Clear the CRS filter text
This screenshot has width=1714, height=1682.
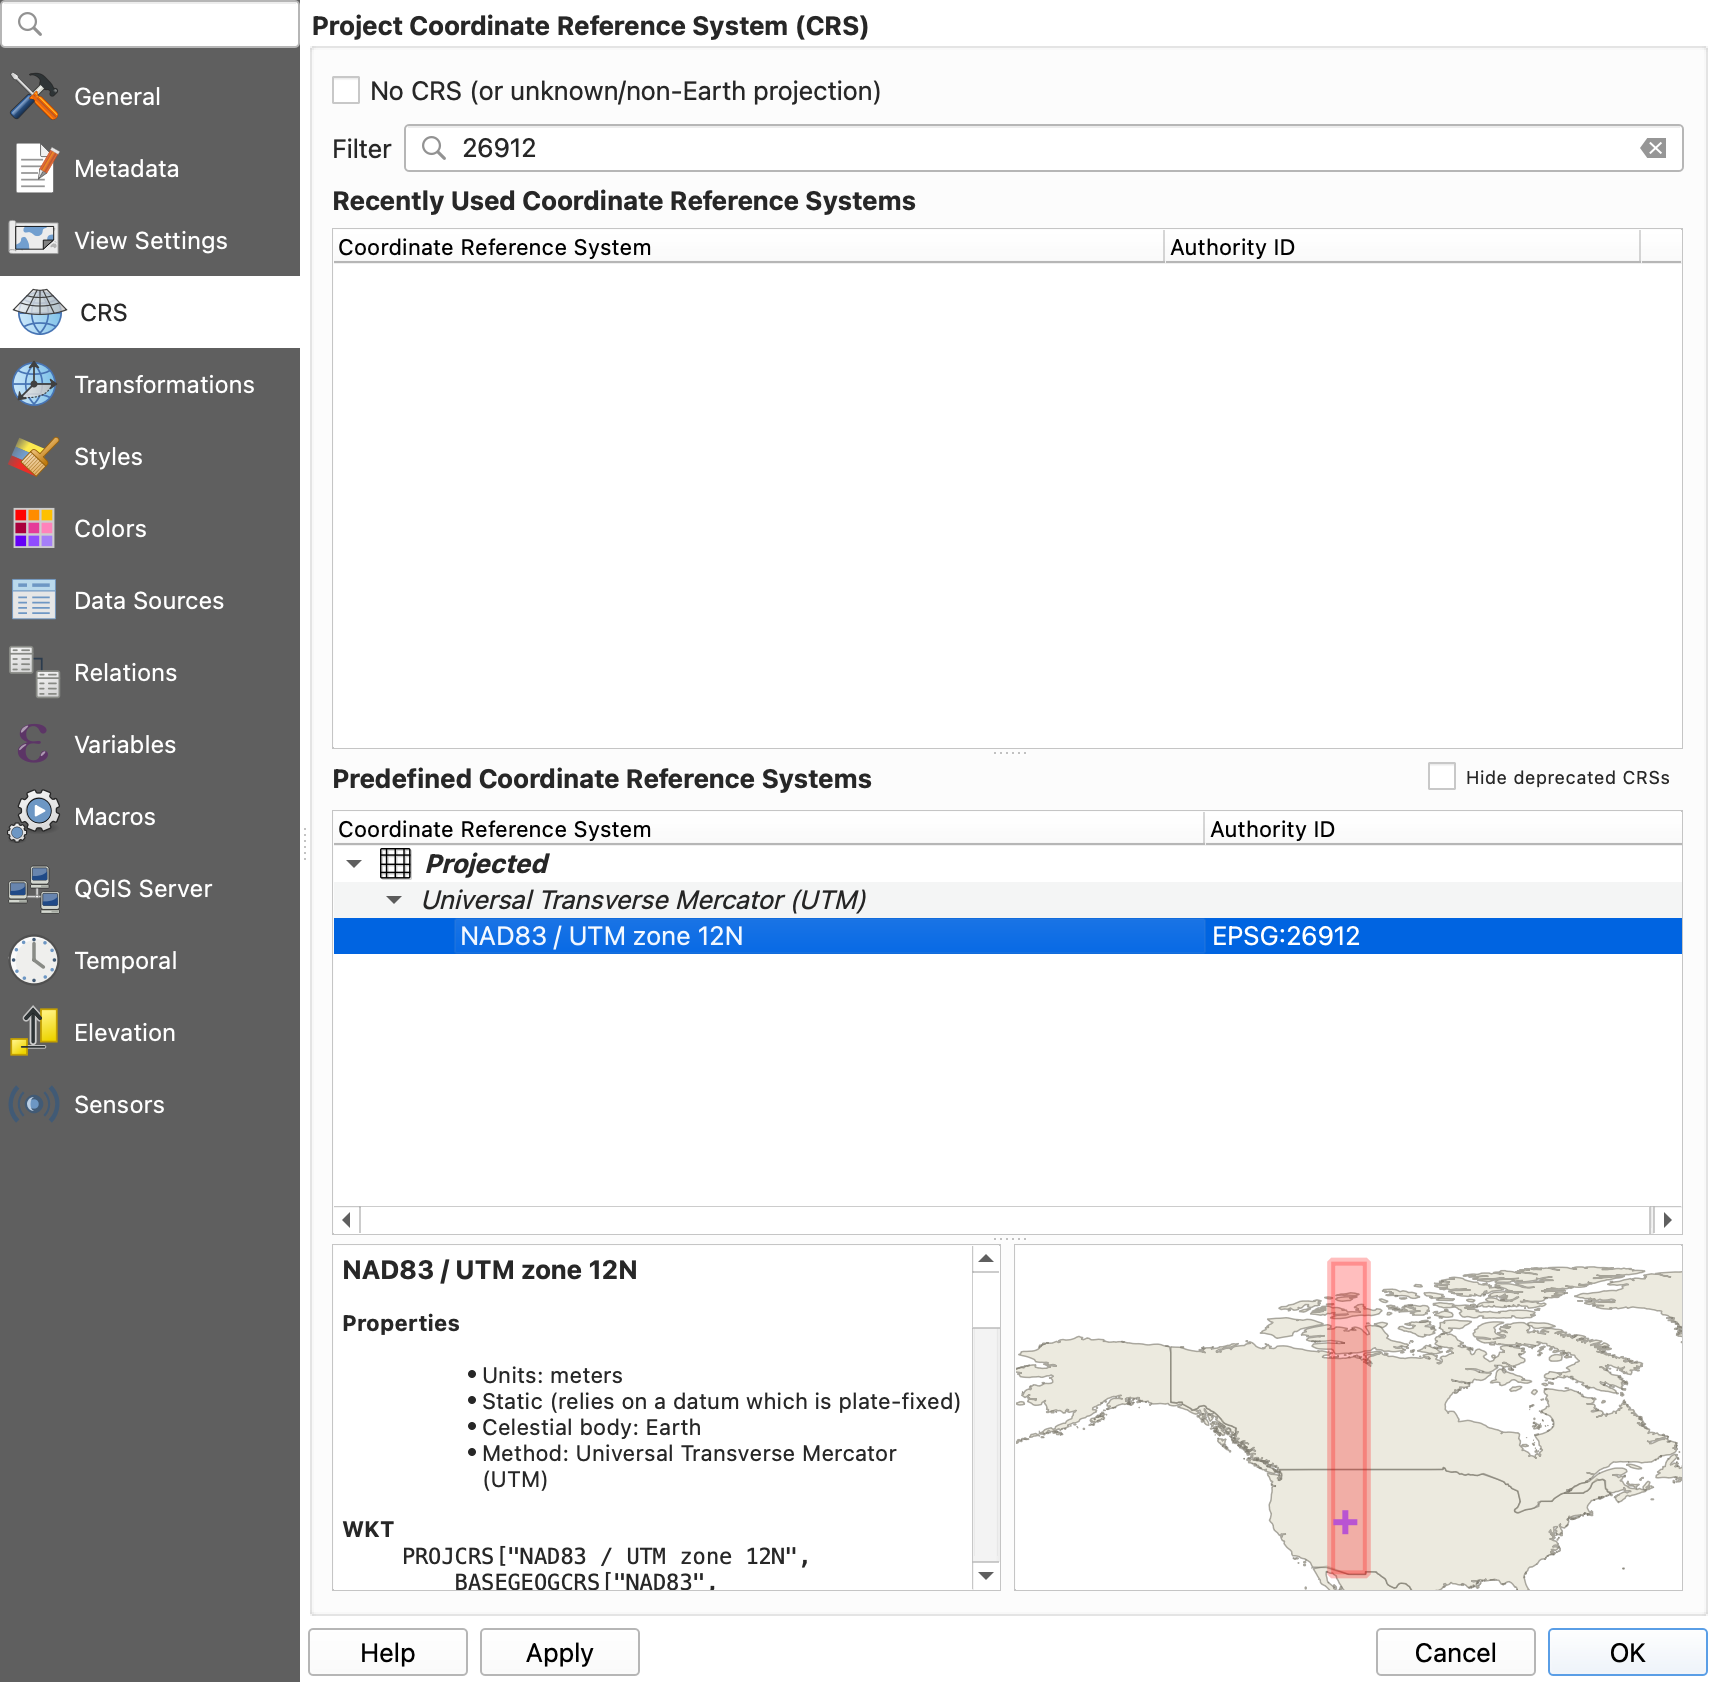click(1654, 148)
